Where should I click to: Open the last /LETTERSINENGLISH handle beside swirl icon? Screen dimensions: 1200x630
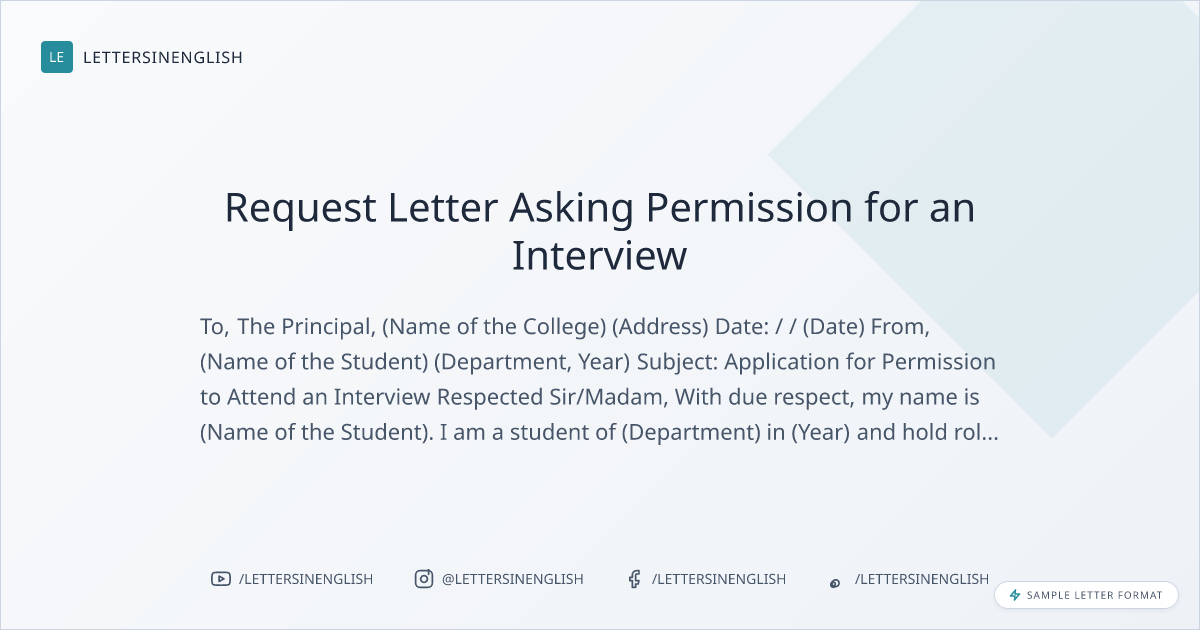[922, 579]
